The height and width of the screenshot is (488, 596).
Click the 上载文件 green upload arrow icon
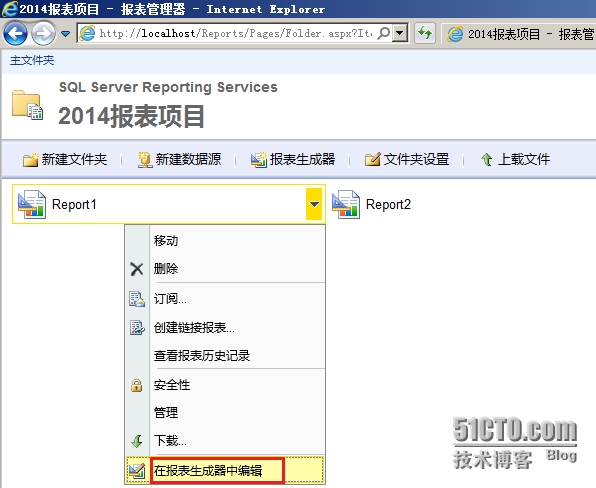click(487, 160)
